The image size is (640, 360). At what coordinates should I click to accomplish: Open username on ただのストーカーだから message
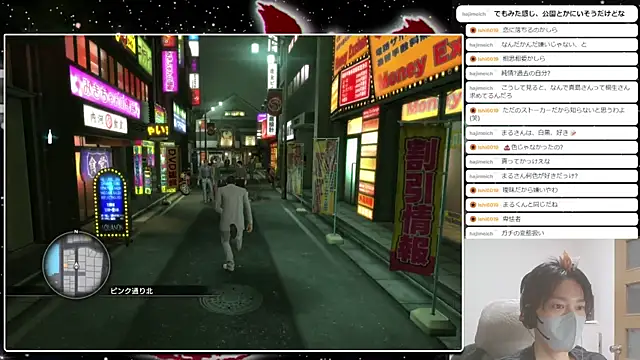[x=488, y=110]
